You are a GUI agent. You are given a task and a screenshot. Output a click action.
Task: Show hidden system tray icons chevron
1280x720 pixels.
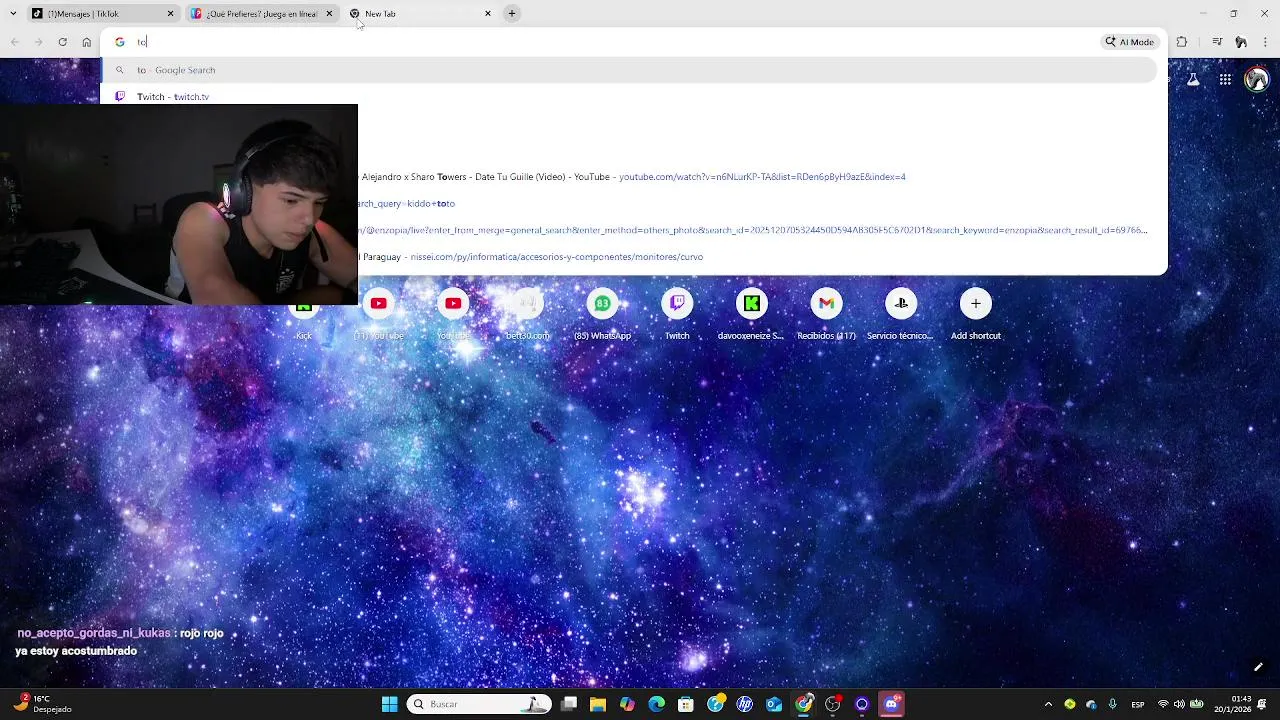[x=1048, y=704]
